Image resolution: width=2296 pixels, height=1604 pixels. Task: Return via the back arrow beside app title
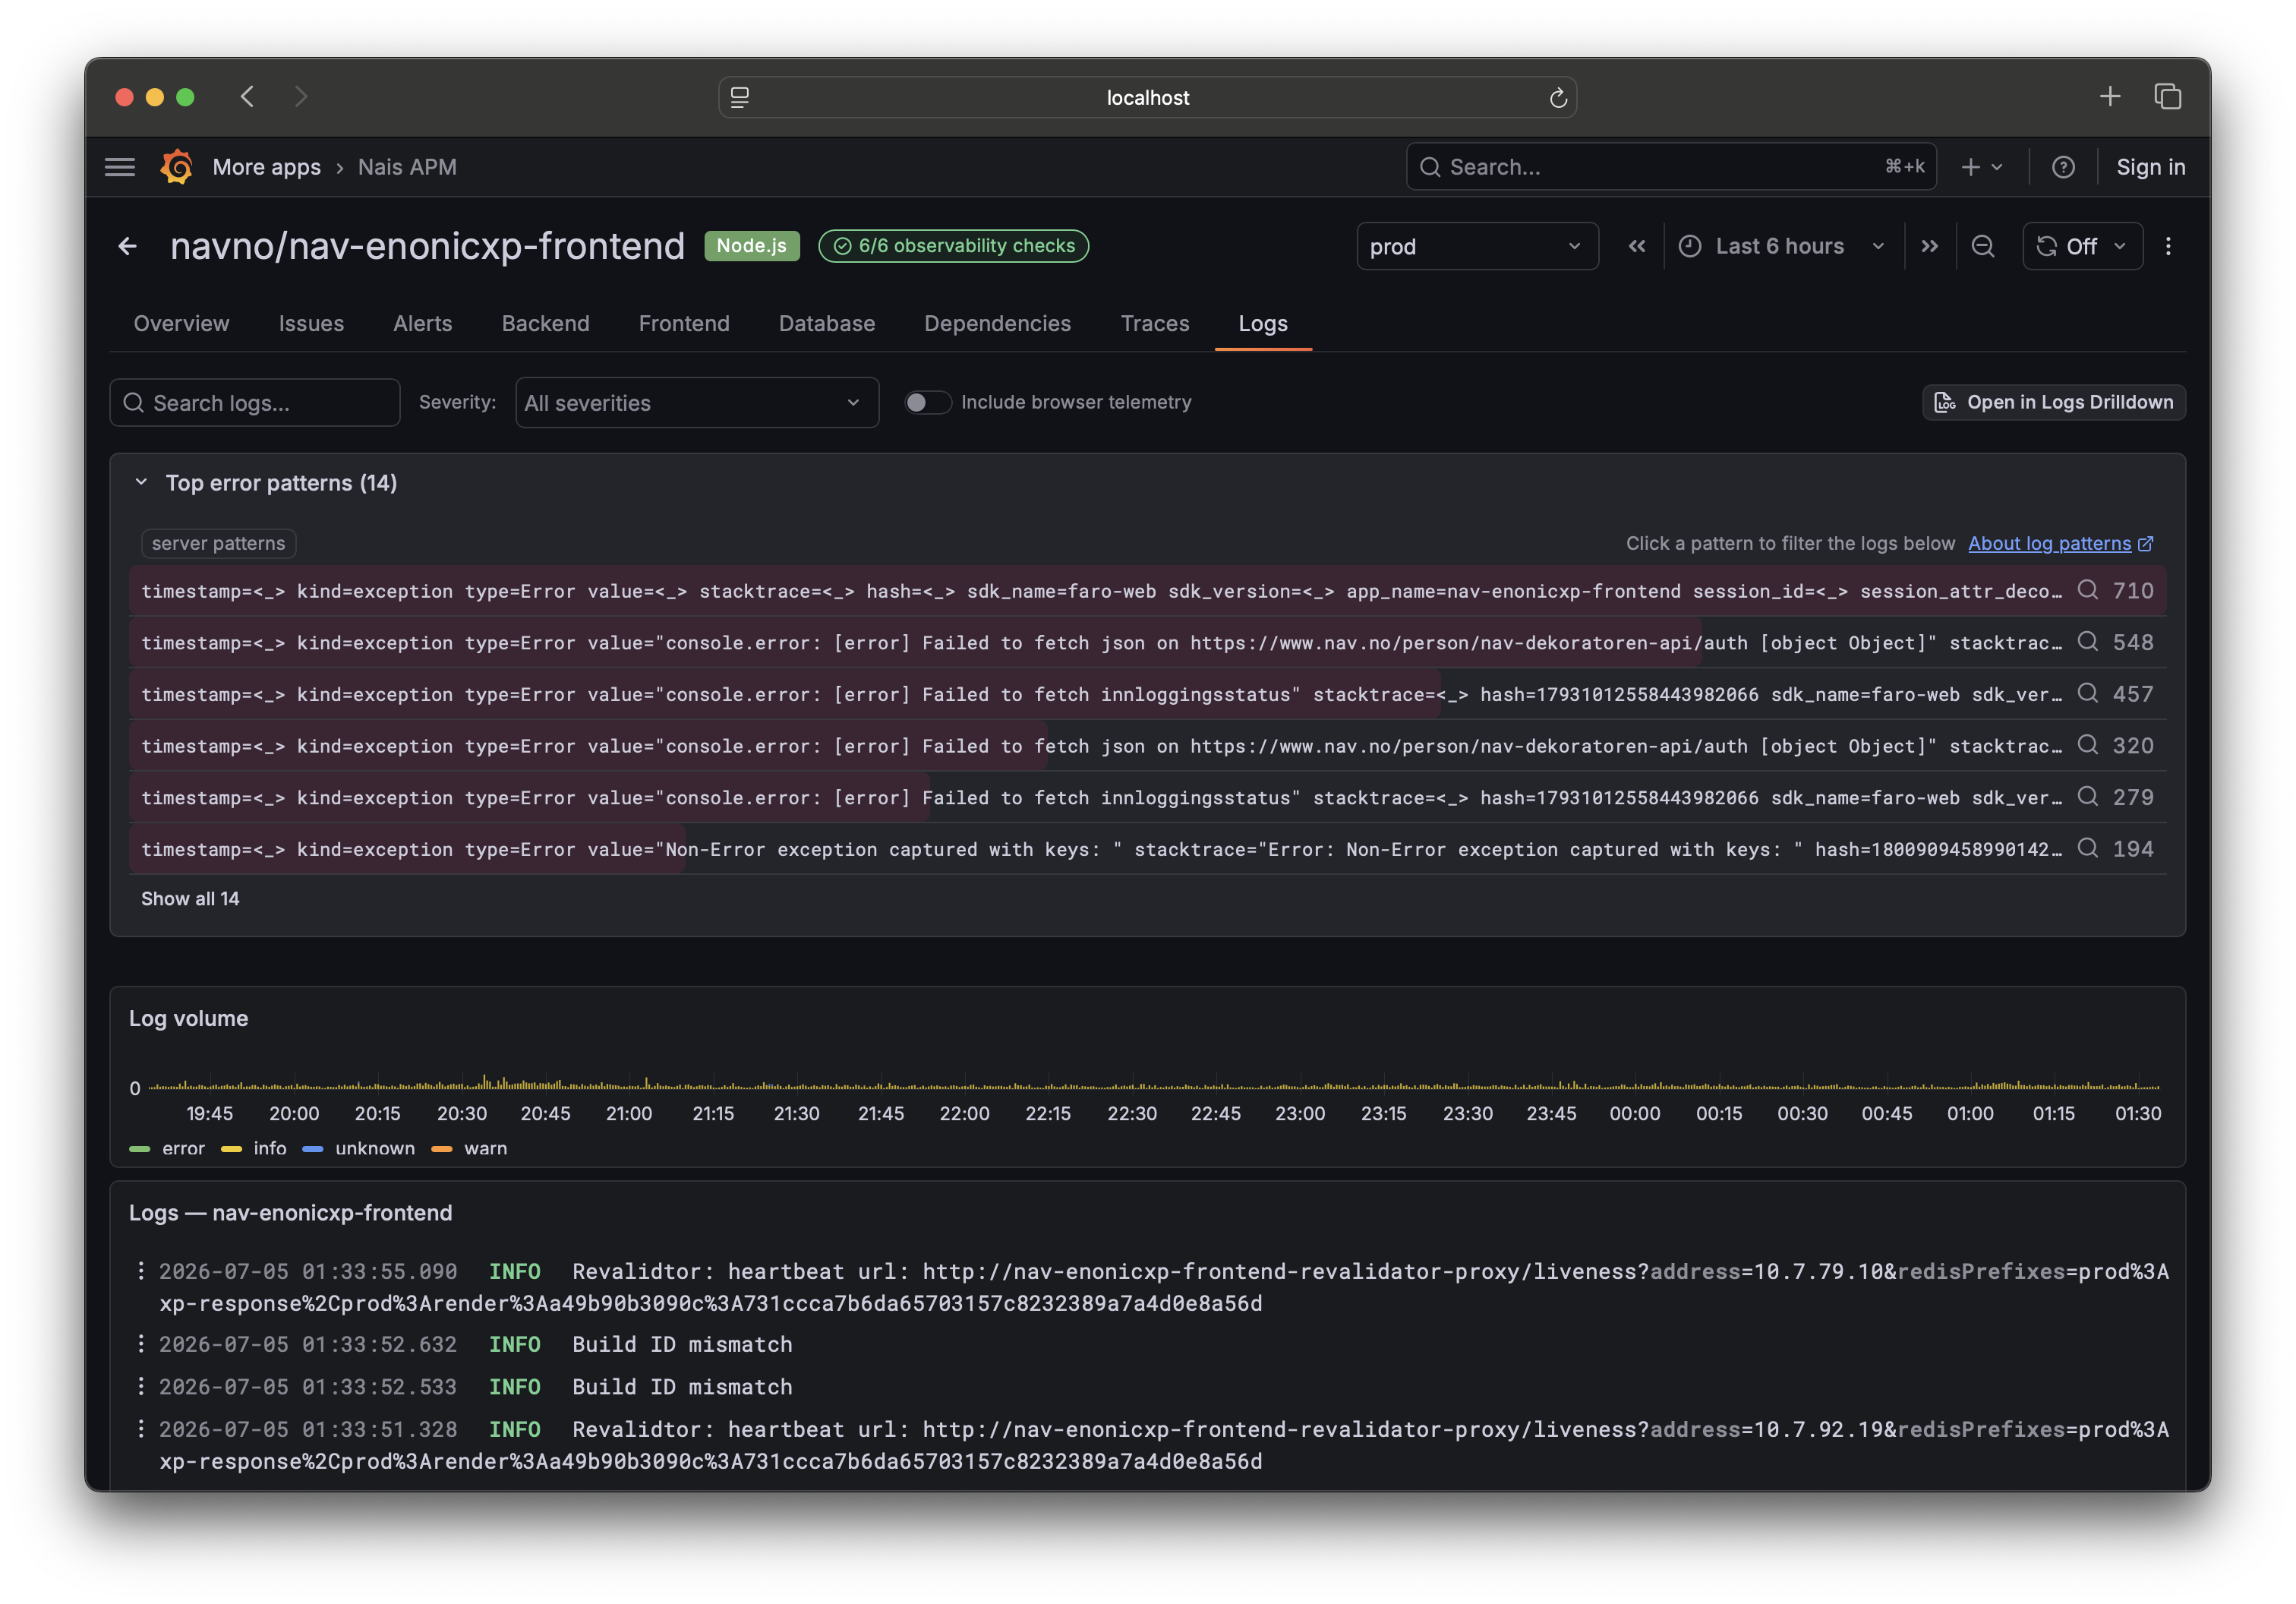(128, 246)
